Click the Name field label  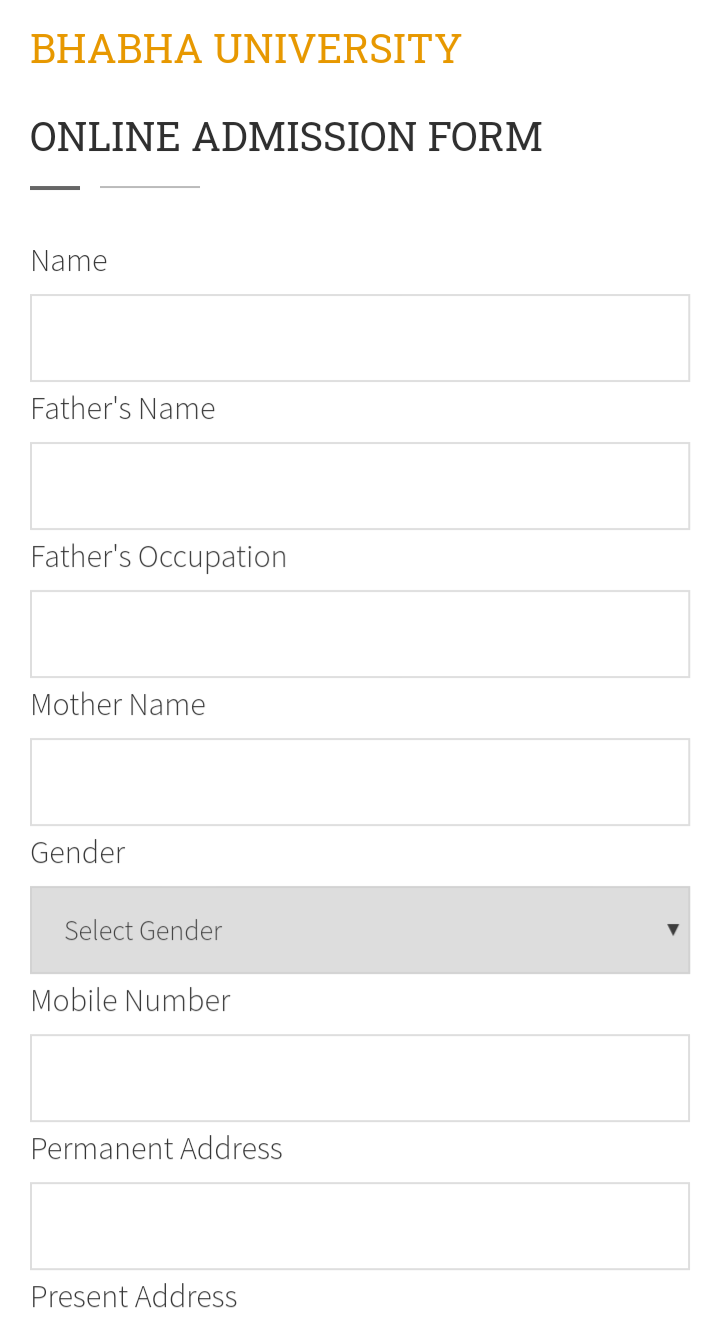tap(68, 260)
